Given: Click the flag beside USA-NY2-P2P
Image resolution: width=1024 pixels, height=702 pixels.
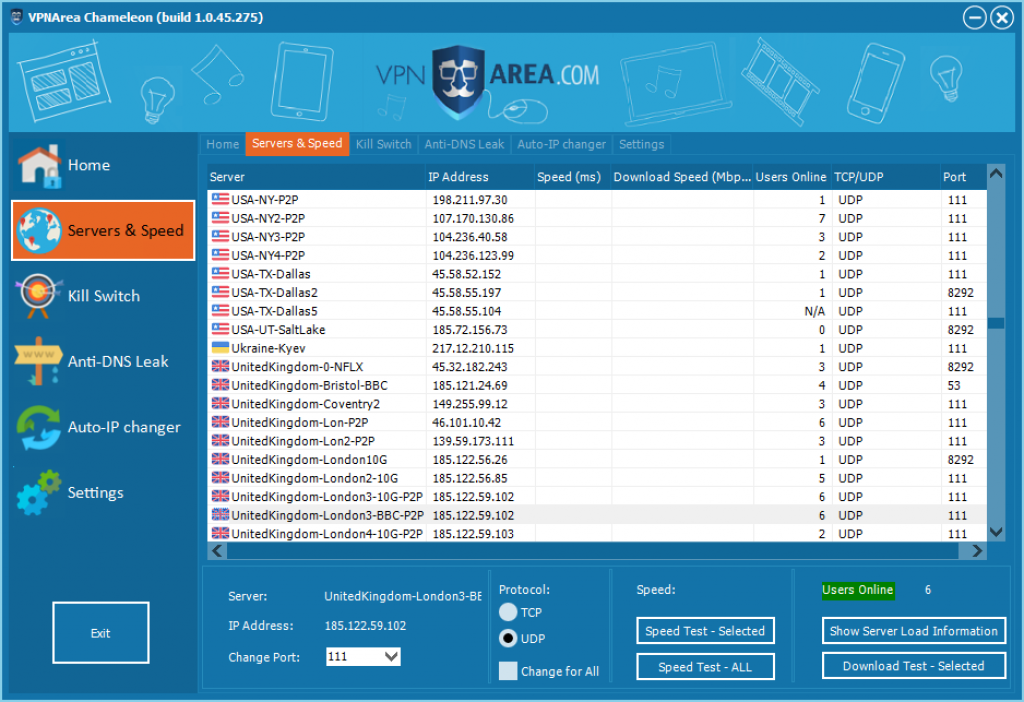Looking at the screenshot, I should tap(220, 217).
